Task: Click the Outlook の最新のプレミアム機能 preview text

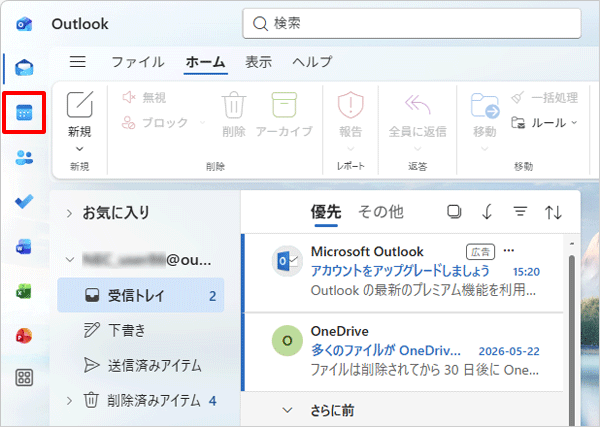Action: pos(423,290)
